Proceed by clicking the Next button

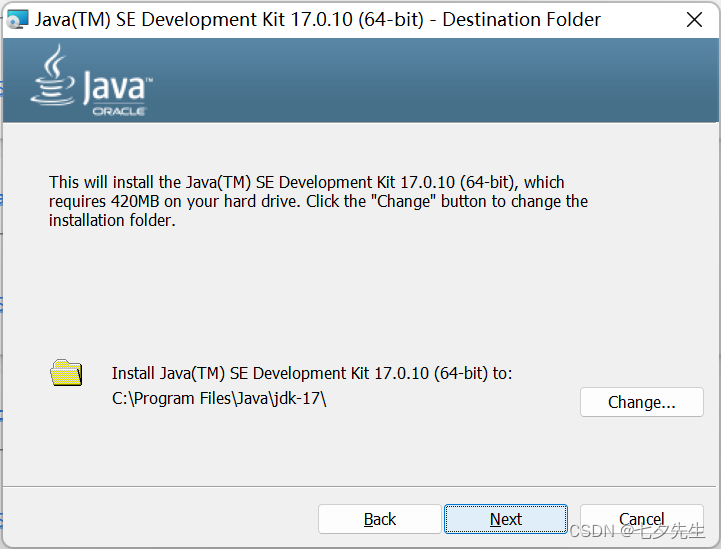click(x=506, y=519)
